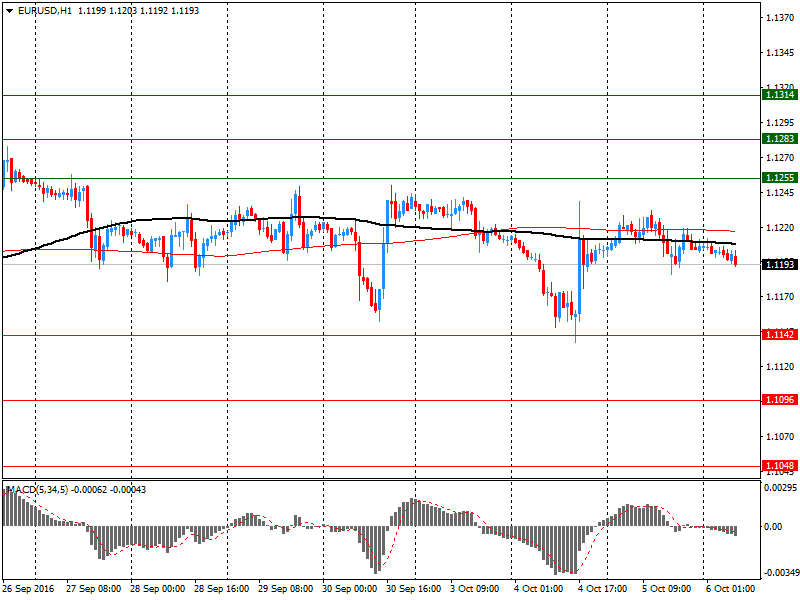Select the MACD(5,34,5) indicator label

click(37, 490)
